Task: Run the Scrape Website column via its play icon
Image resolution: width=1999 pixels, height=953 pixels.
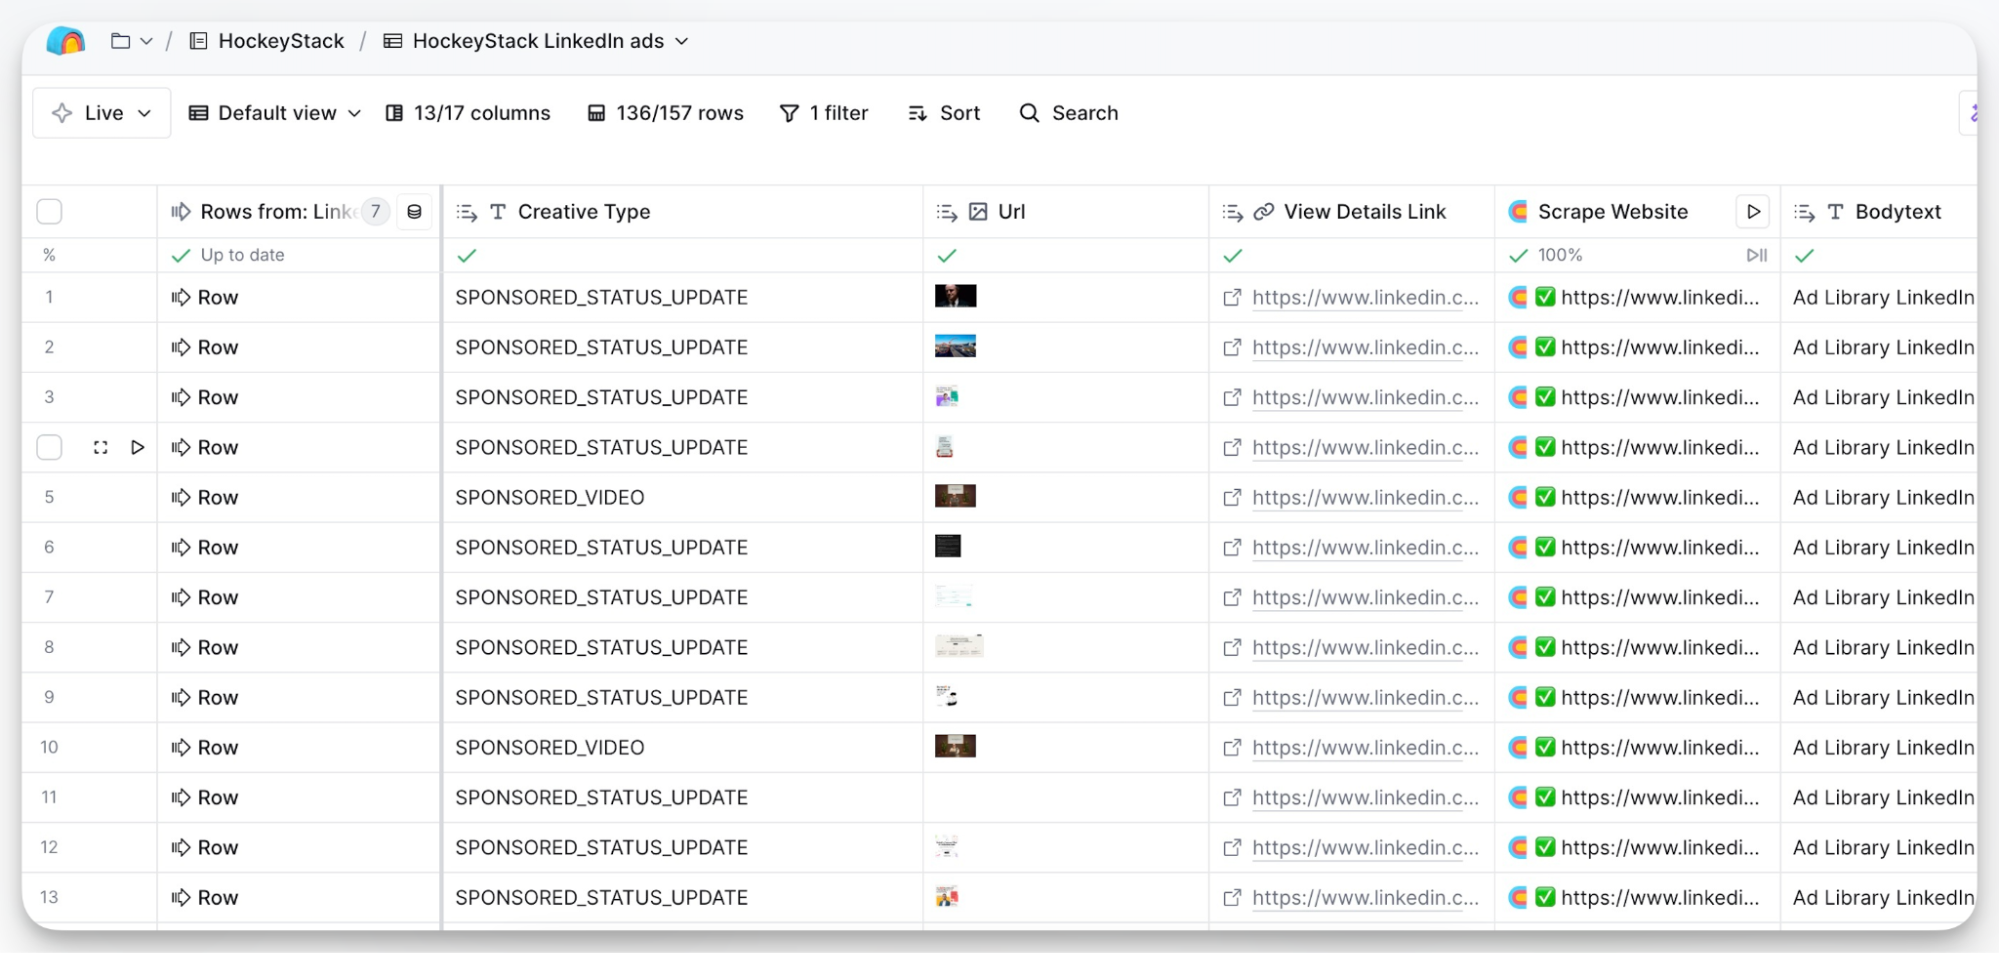Action: click(x=1753, y=211)
